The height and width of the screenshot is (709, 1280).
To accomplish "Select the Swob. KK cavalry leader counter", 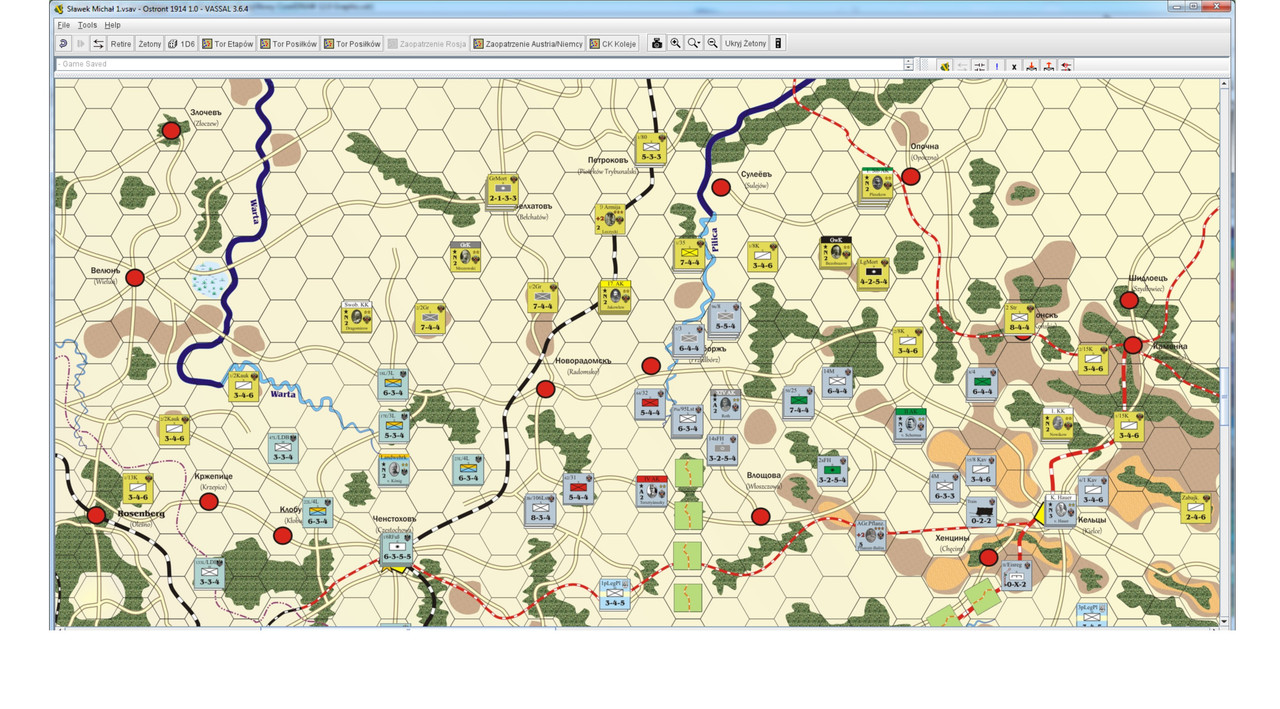I will click(x=358, y=315).
